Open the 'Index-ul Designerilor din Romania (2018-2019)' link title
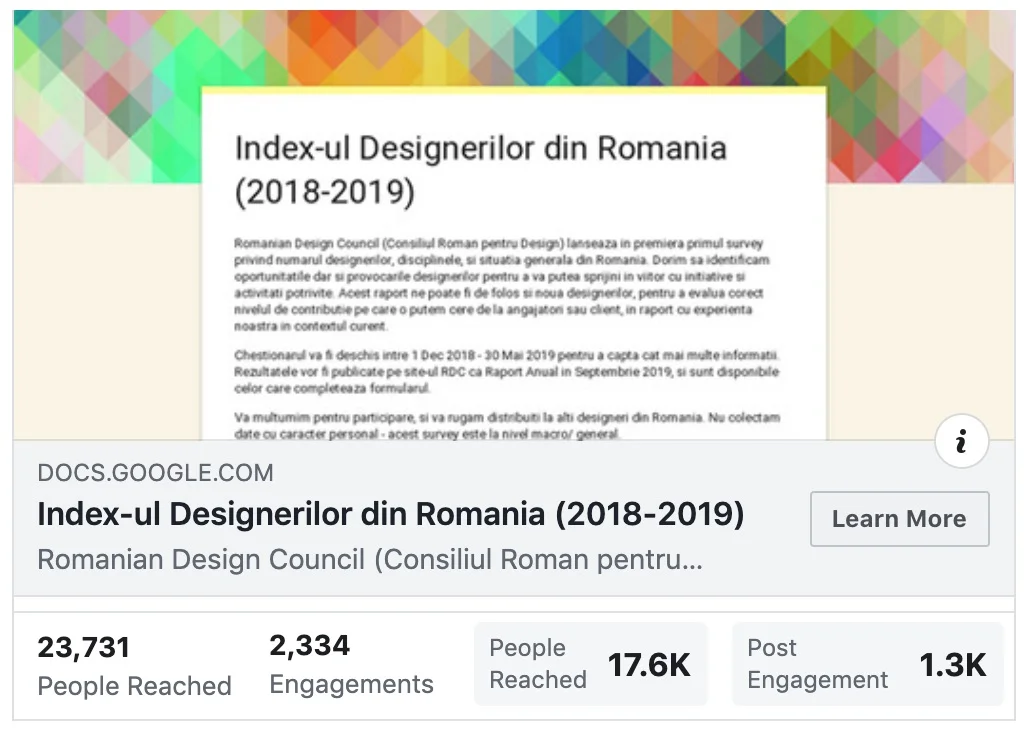The width and height of the screenshot is (1030, 735). tap(391, 514)
